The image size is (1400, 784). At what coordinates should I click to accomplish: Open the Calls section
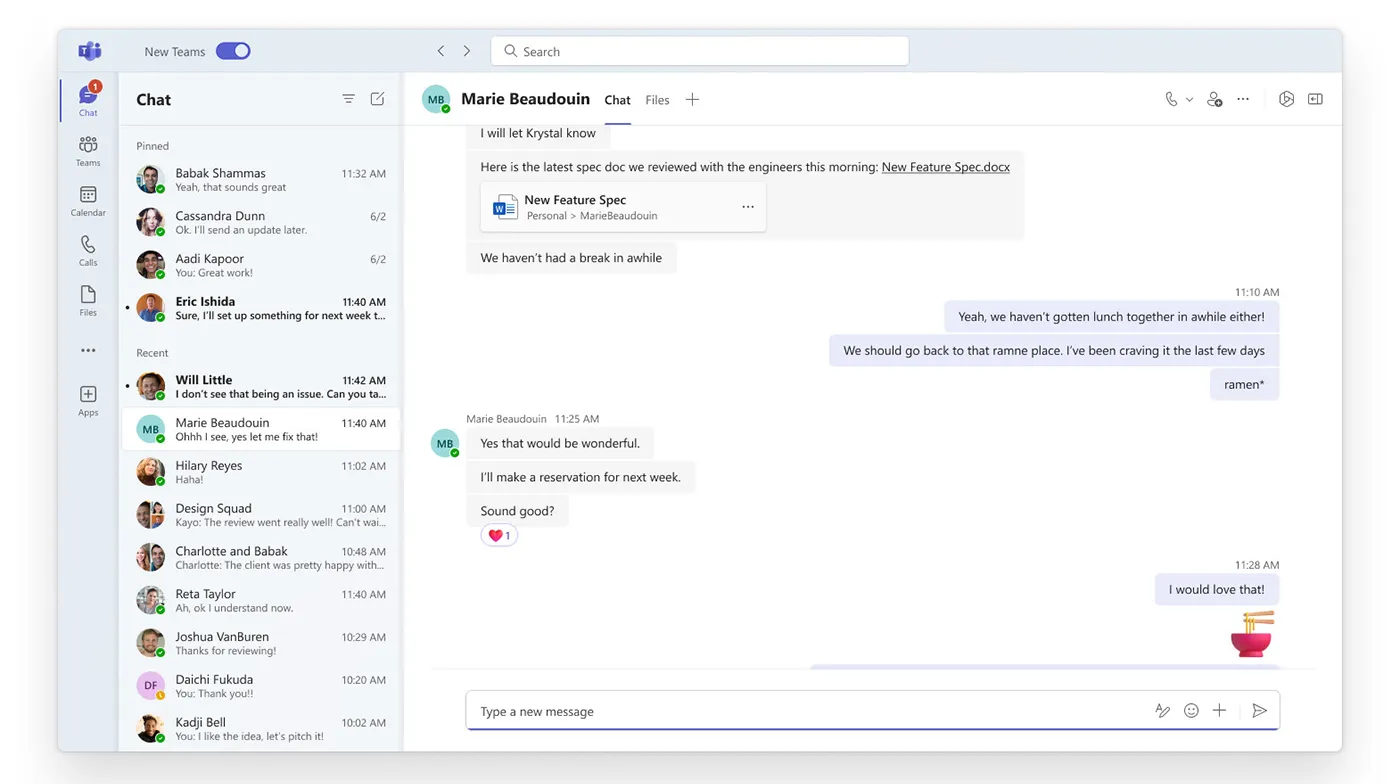click(x=87, y=251)
